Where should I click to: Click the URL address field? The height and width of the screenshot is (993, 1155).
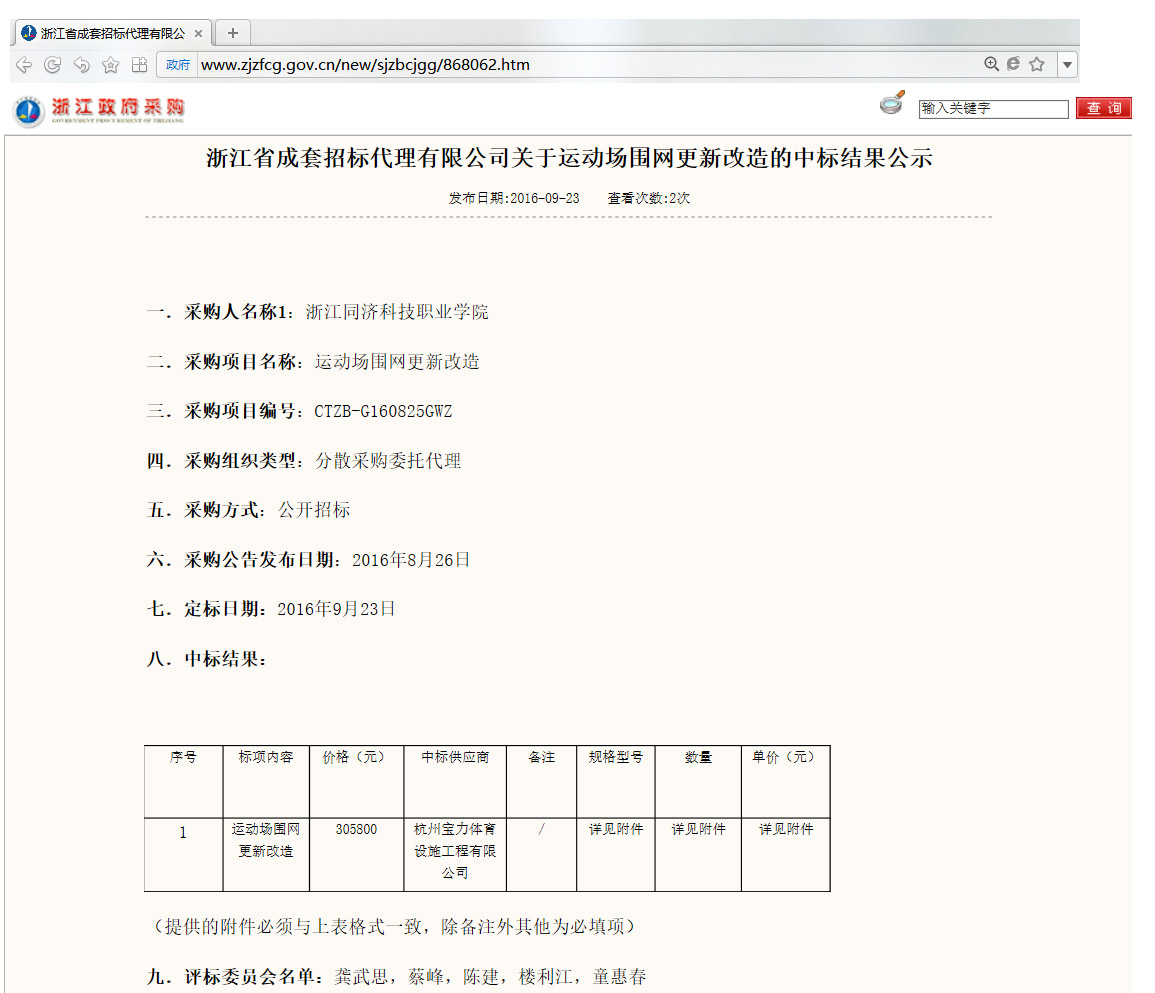[580, 65]
